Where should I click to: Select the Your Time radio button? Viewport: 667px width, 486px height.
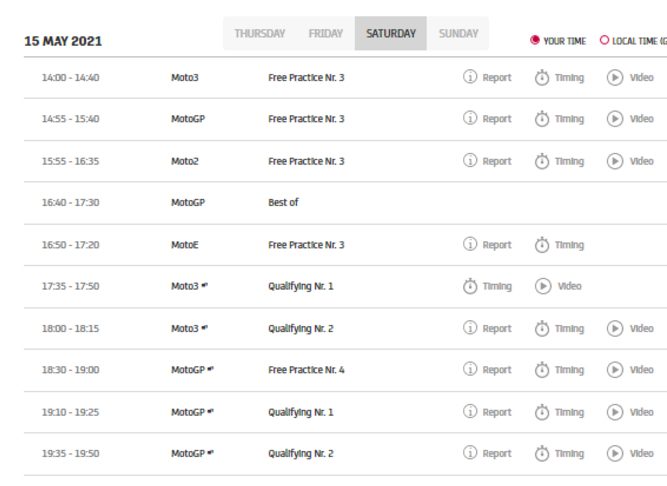point(535,41)
